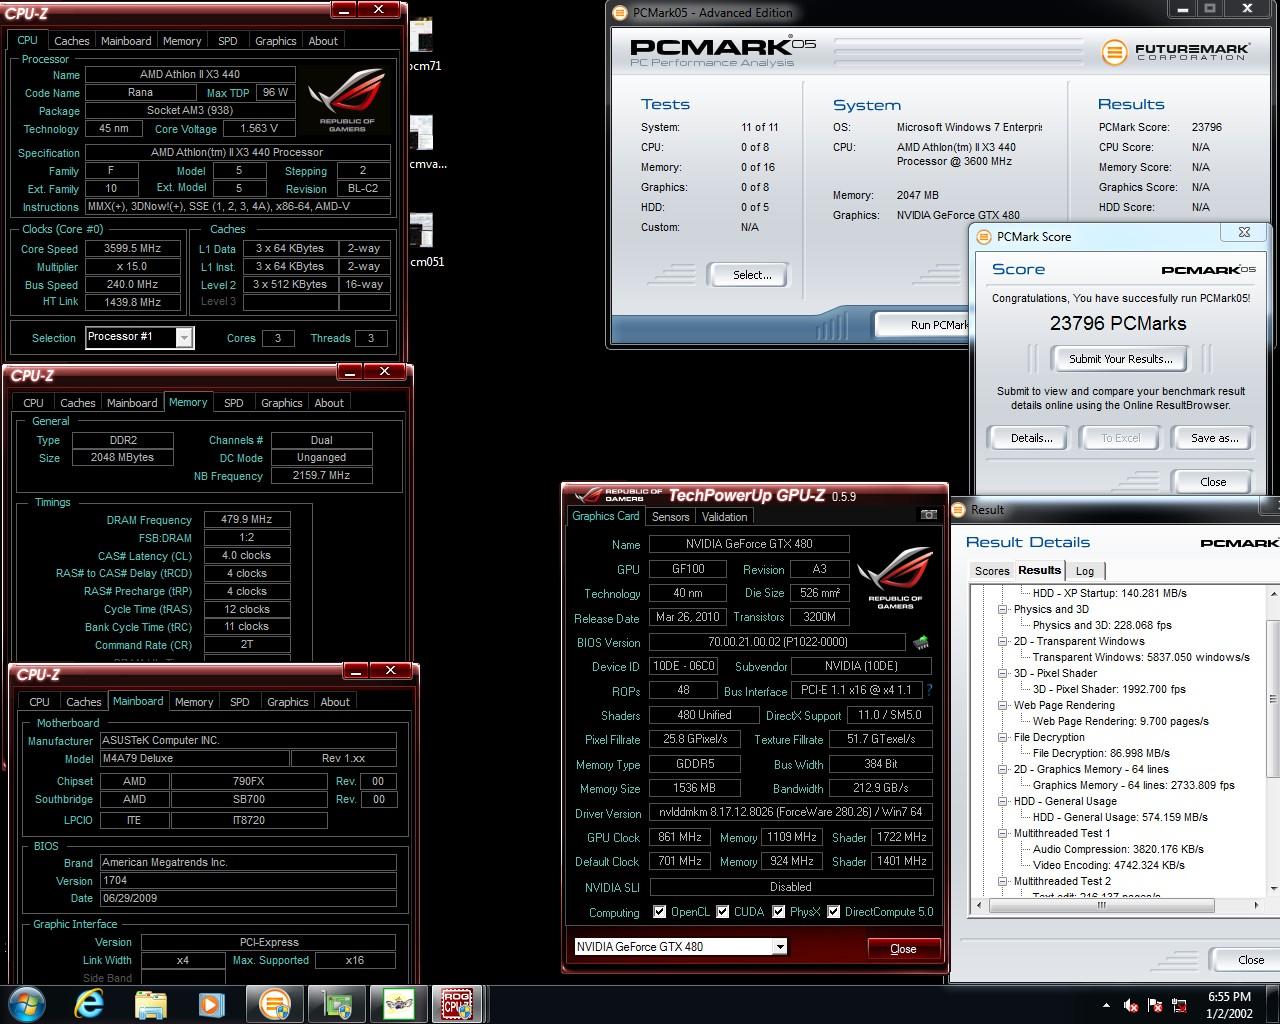1280x1024 pixels.
Task: Open Caches tab in CPU-Z processor window
Action: tap(71, 41)
